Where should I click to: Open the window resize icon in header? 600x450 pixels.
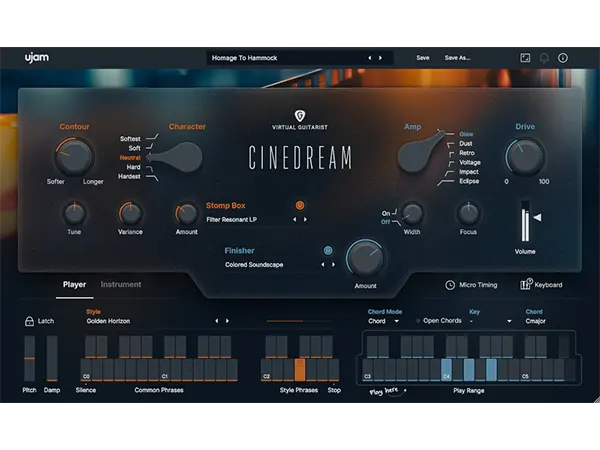click(x=525, y=58)
